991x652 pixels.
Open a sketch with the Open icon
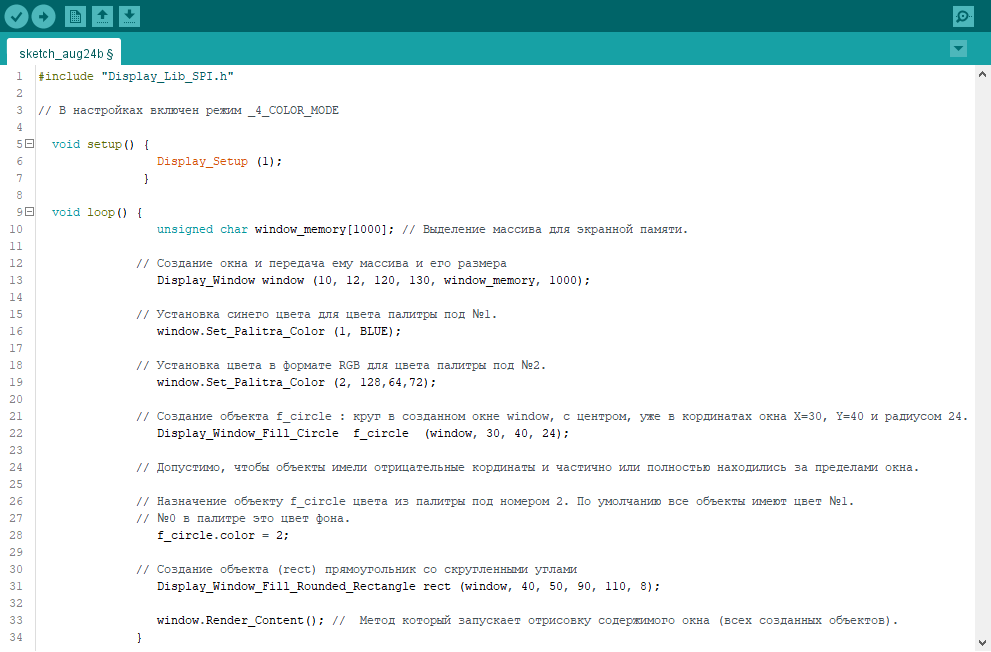click(x=102, y=16)
